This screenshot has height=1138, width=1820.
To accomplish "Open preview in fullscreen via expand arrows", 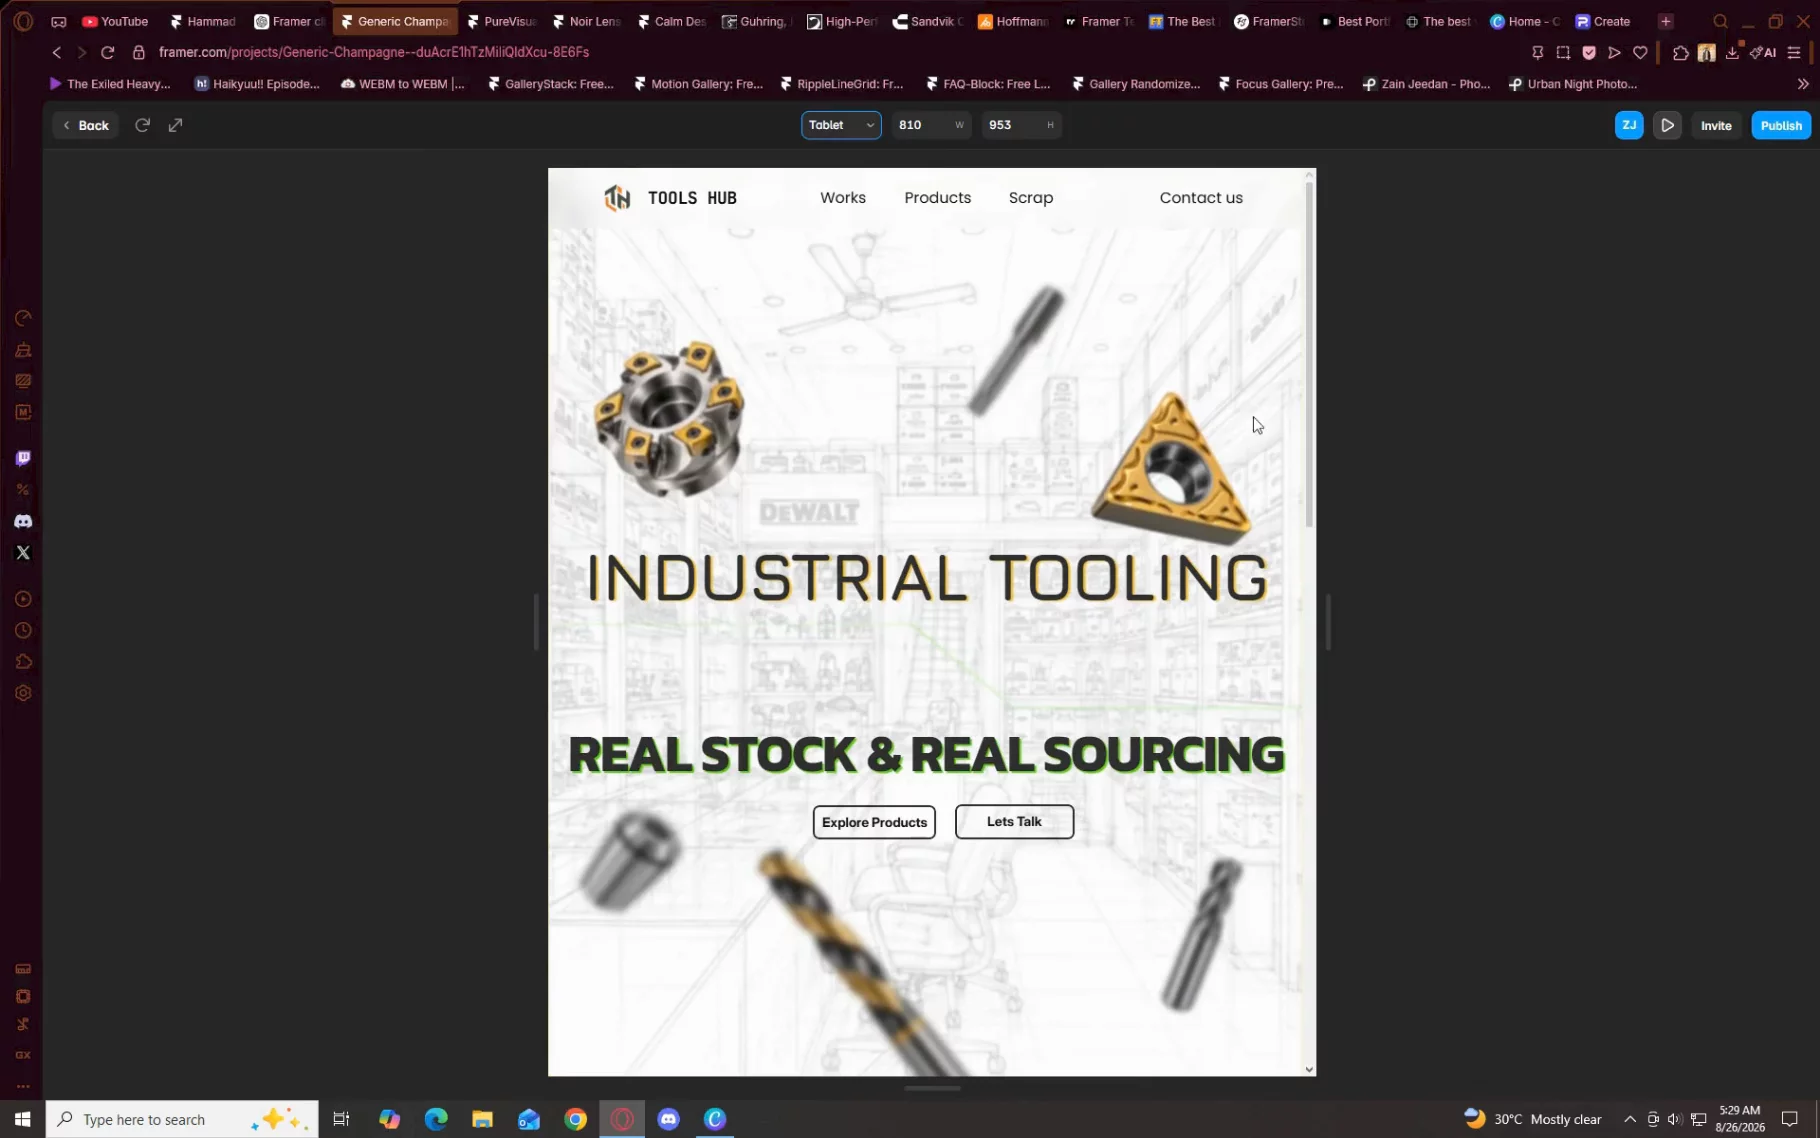I will [175, 125].
